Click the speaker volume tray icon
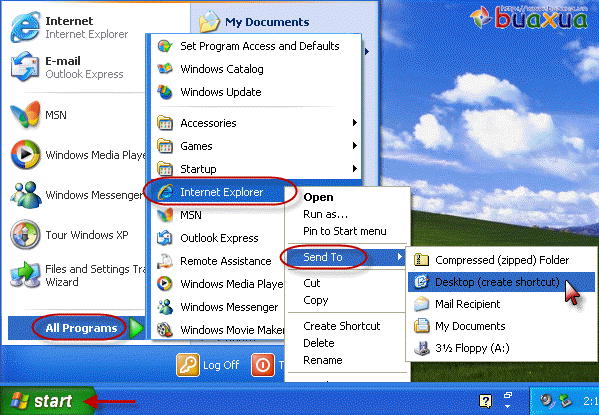599x415 pixels. click(x=547, y=400)
